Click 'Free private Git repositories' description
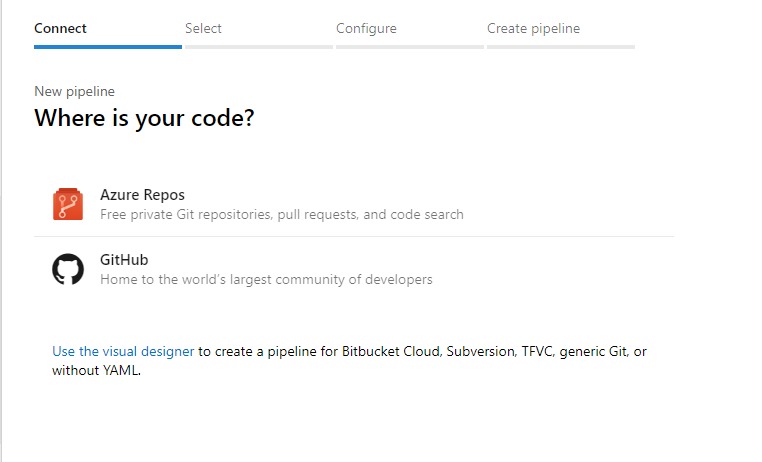This screenshot has width=762, height=462. tap(281, 214)
